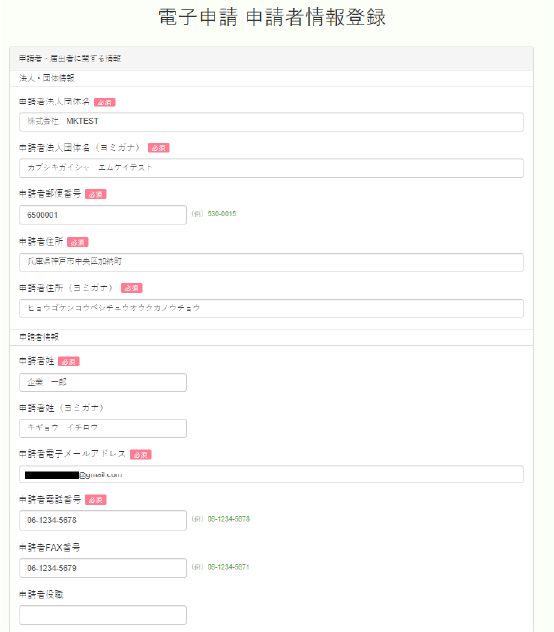The width and height of the screenshot is (554, 632).
Task: Click the 必須 badge beside 申請者電話番号
Action: [x=96, y=500]
